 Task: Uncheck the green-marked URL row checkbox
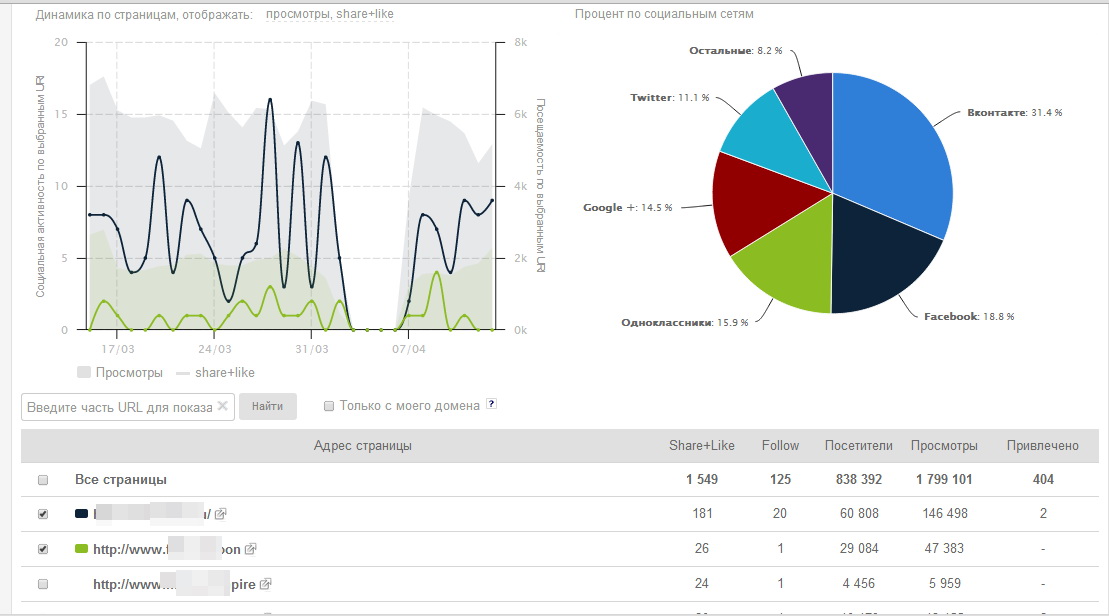point(42,549)
